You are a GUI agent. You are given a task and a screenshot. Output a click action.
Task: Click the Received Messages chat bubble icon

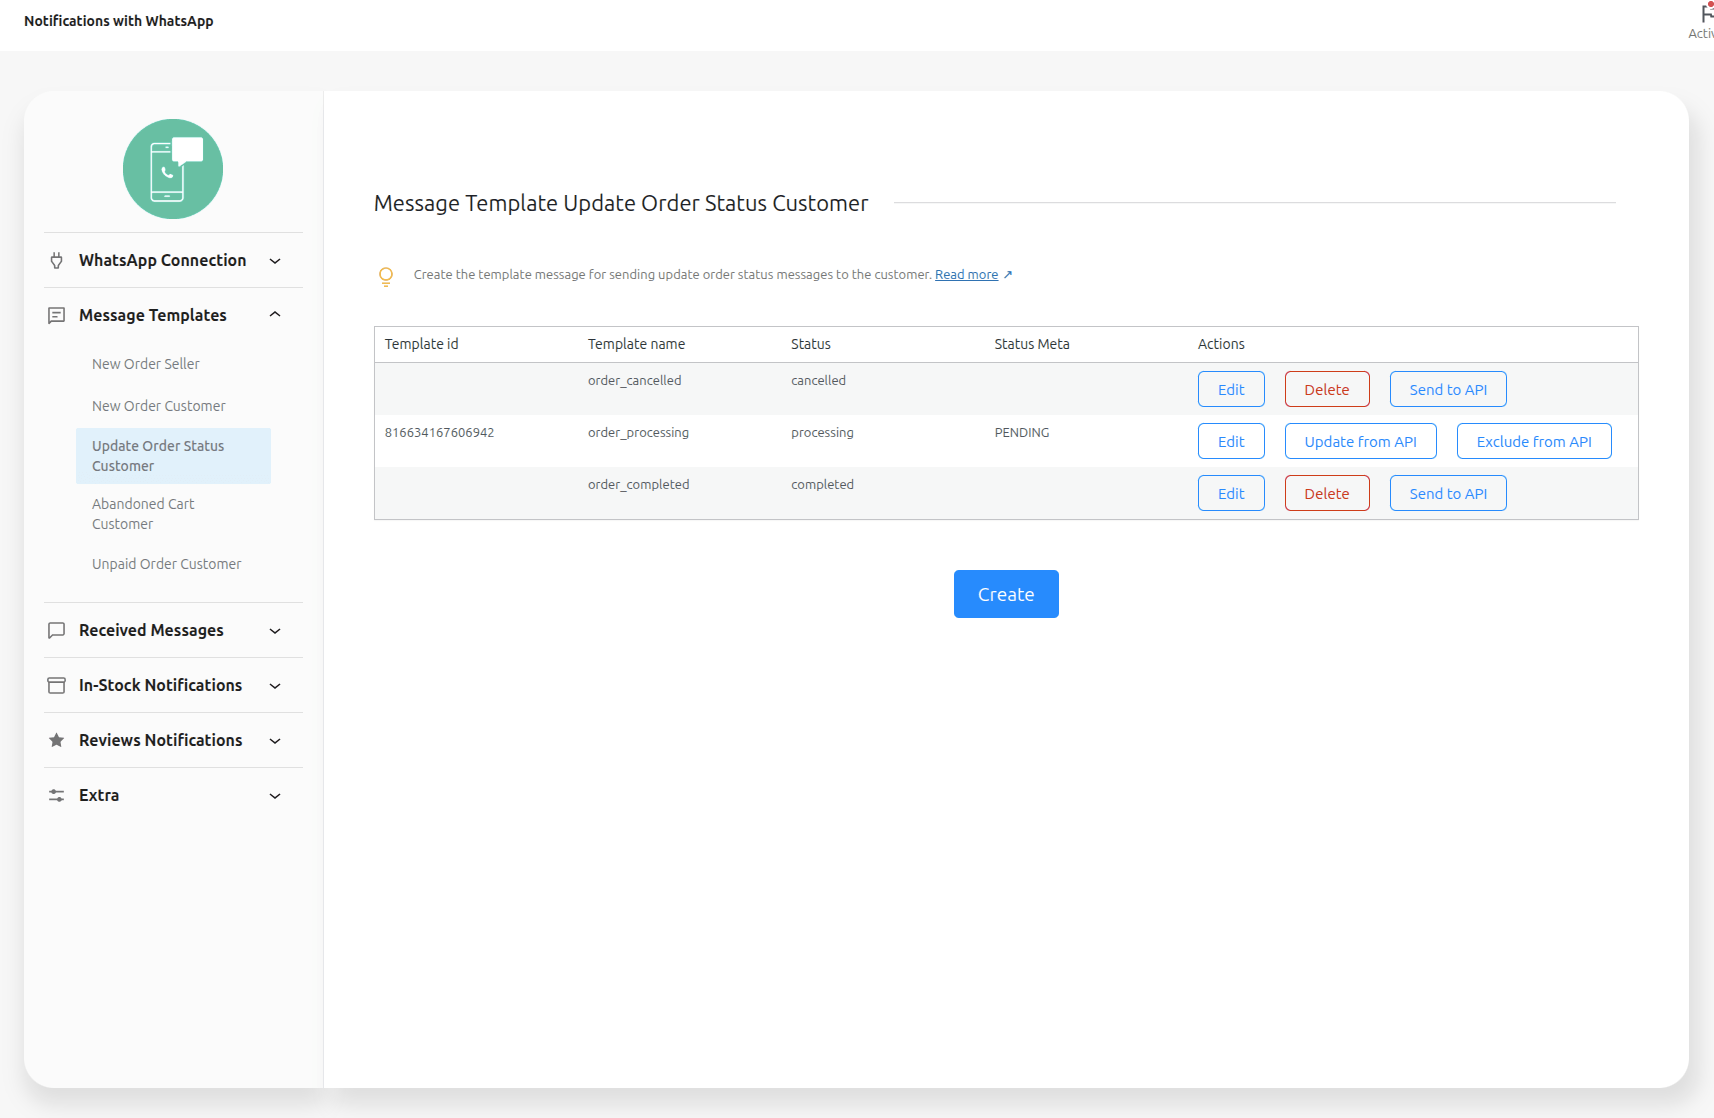(x=57, y=631)
